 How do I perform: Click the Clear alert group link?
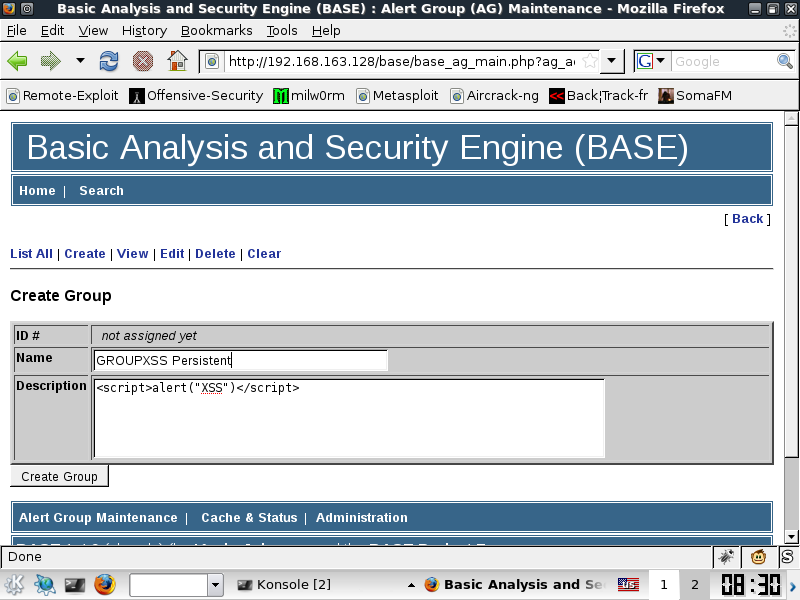tap(264, 254)
